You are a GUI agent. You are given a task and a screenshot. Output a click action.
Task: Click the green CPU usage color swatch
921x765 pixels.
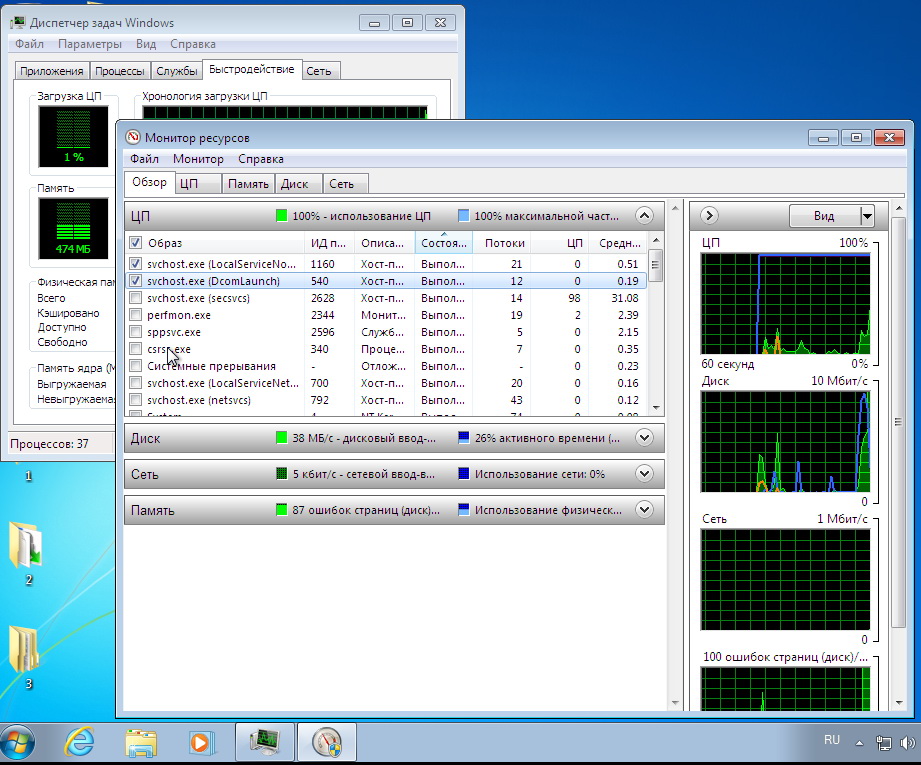282,215
